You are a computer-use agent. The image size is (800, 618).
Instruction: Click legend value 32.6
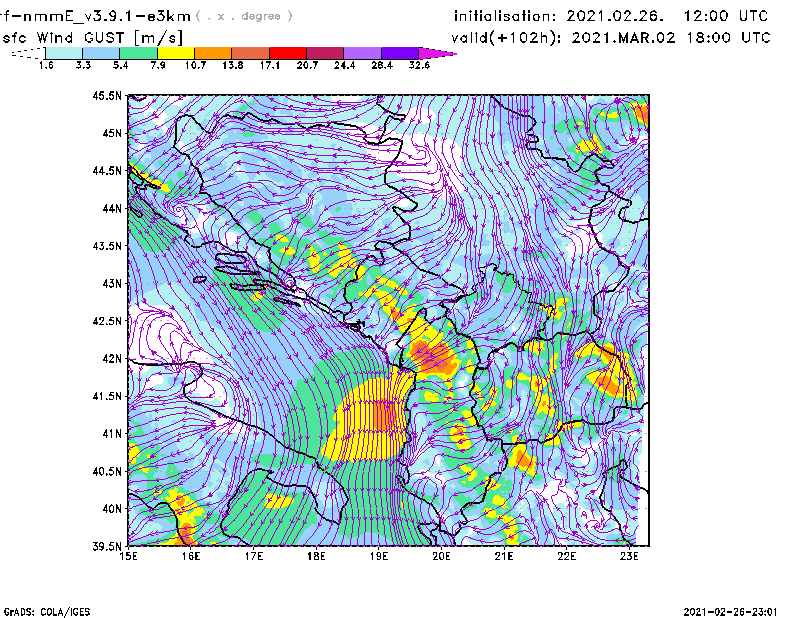[x=419, y=65]
